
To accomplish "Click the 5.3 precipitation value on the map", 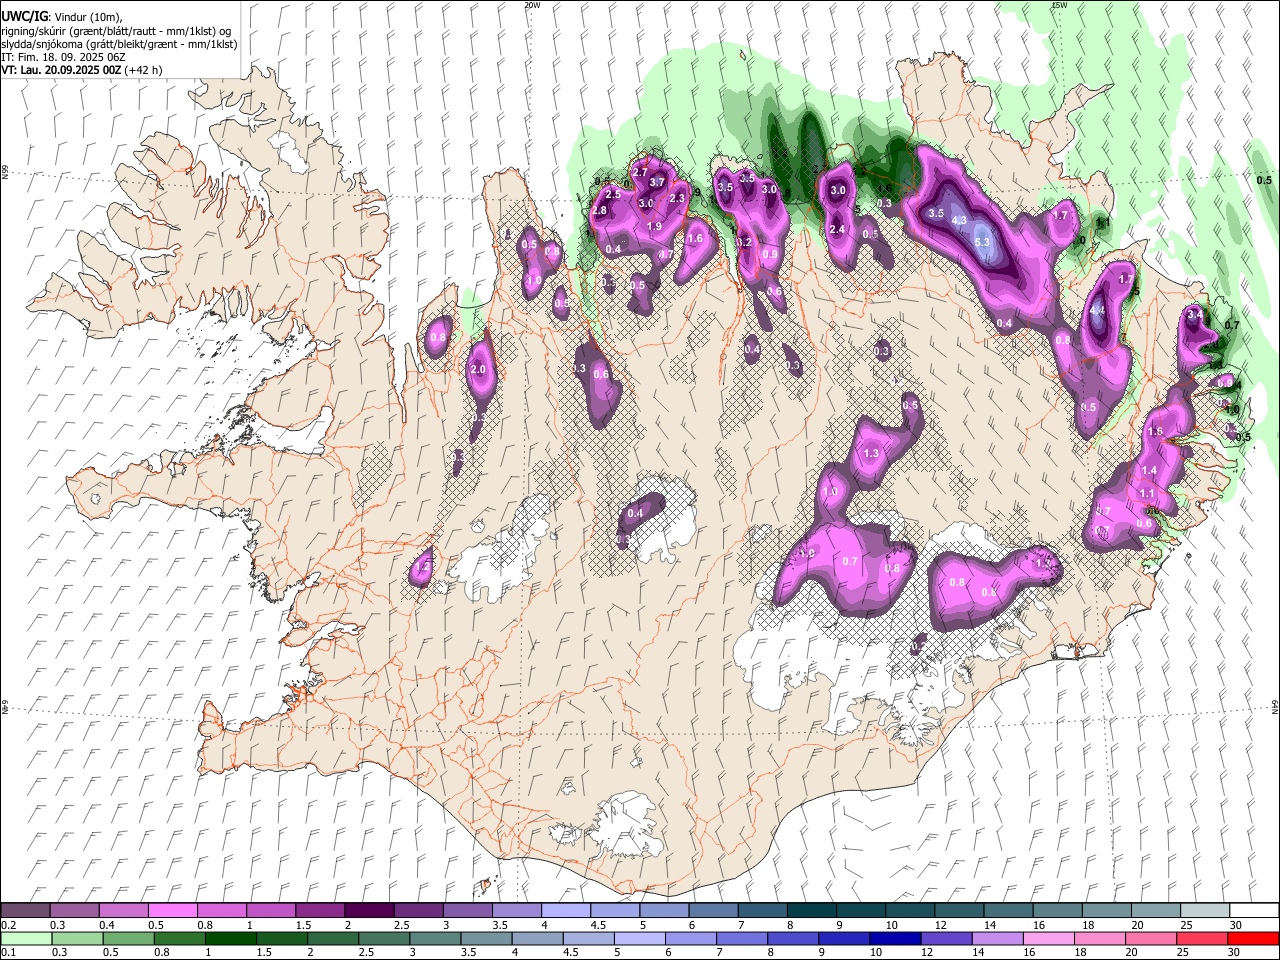I will pos(981,242).
